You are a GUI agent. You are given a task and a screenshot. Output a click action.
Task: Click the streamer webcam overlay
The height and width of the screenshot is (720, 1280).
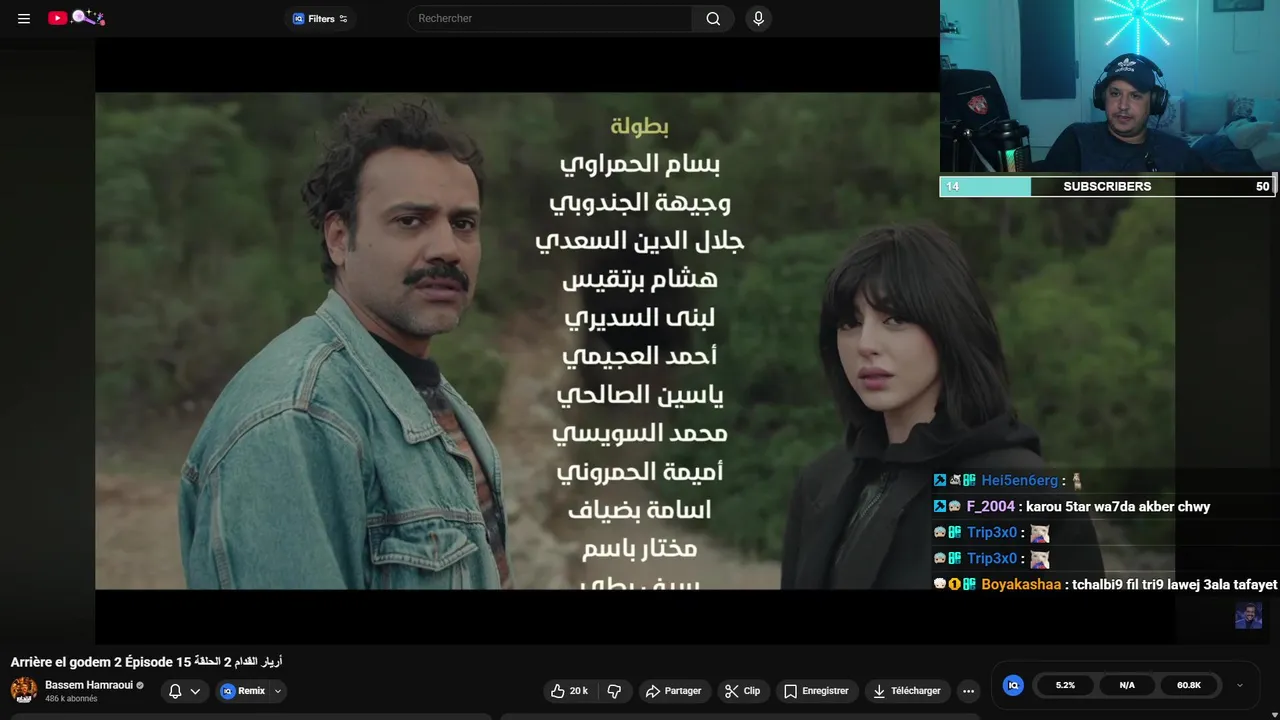(1109, 87)
